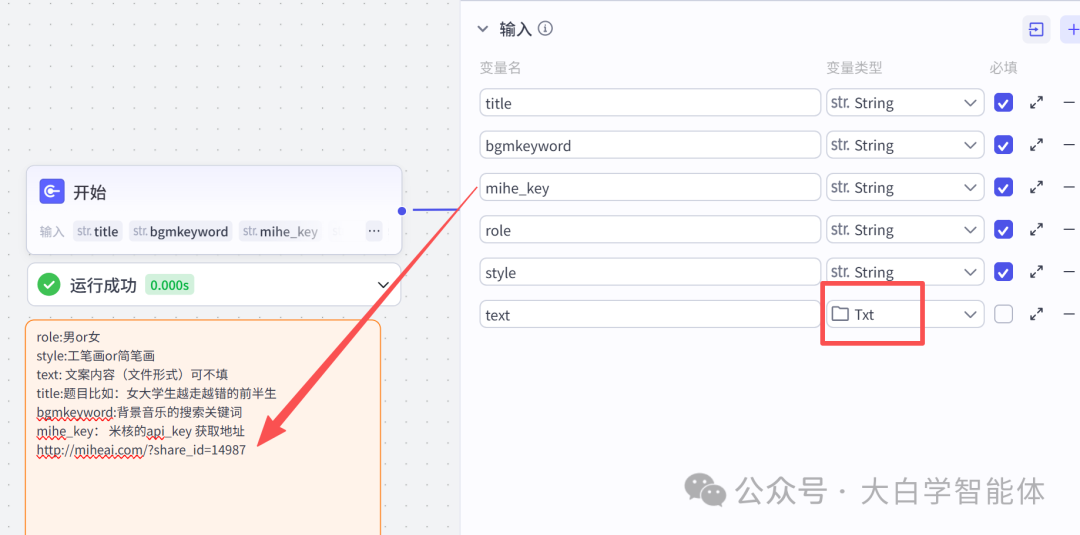The image size is (1080, 535).
Task: Check required for text variable
Action: [x=1004, y=314]
